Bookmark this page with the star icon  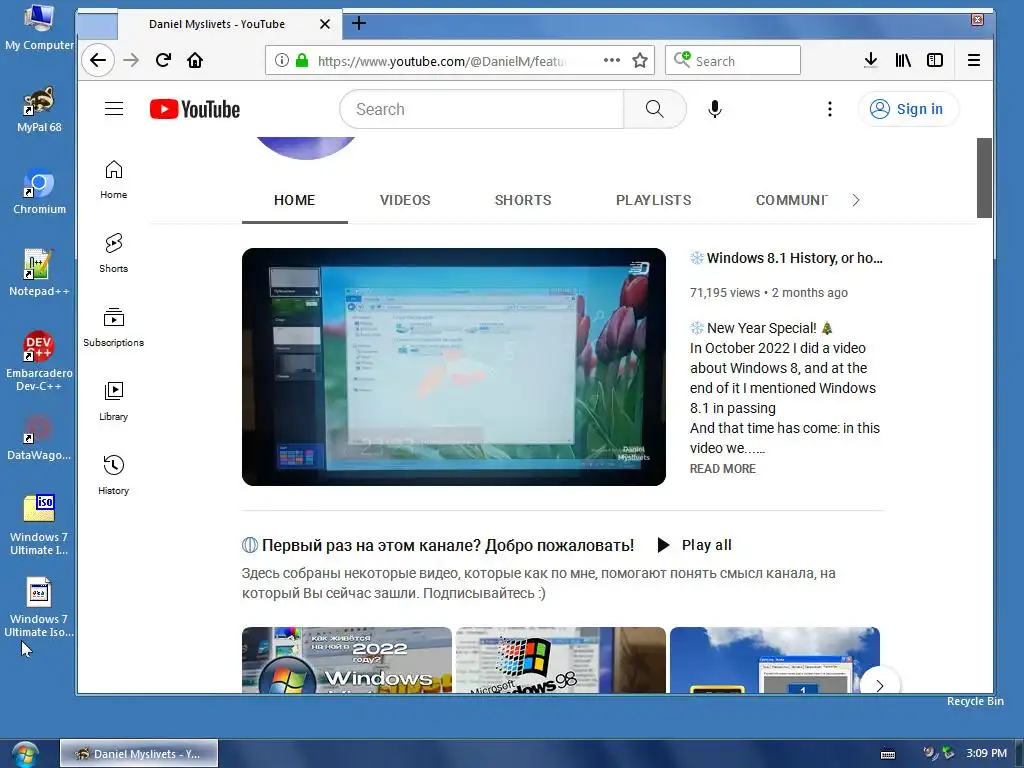(x=640, y=61)
